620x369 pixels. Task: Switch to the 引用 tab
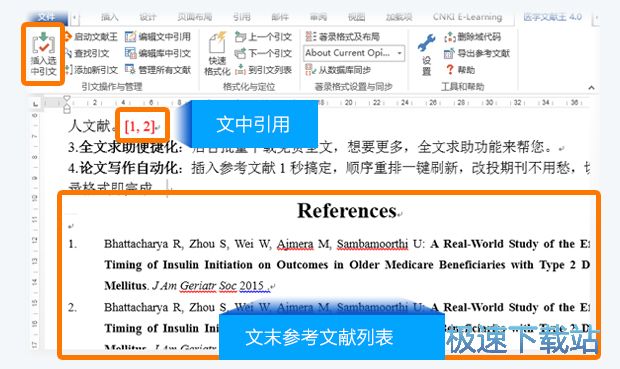click(x=241, y=17)
